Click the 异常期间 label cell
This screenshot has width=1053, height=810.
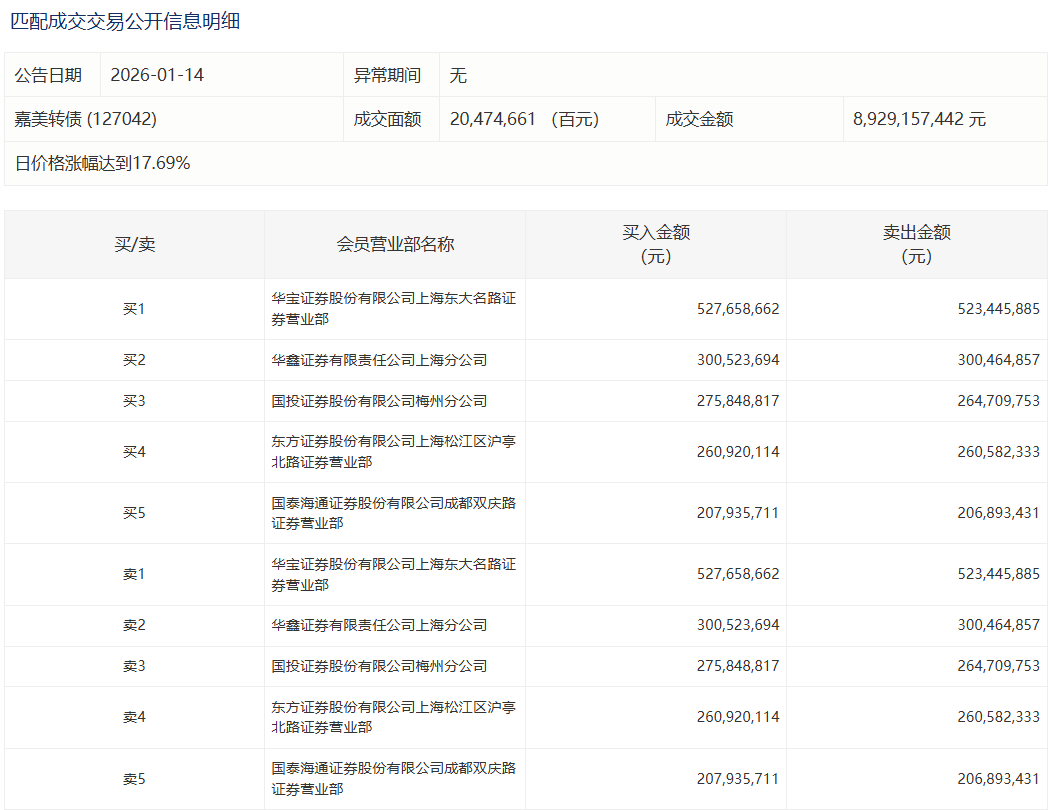[x=387, y=75]
